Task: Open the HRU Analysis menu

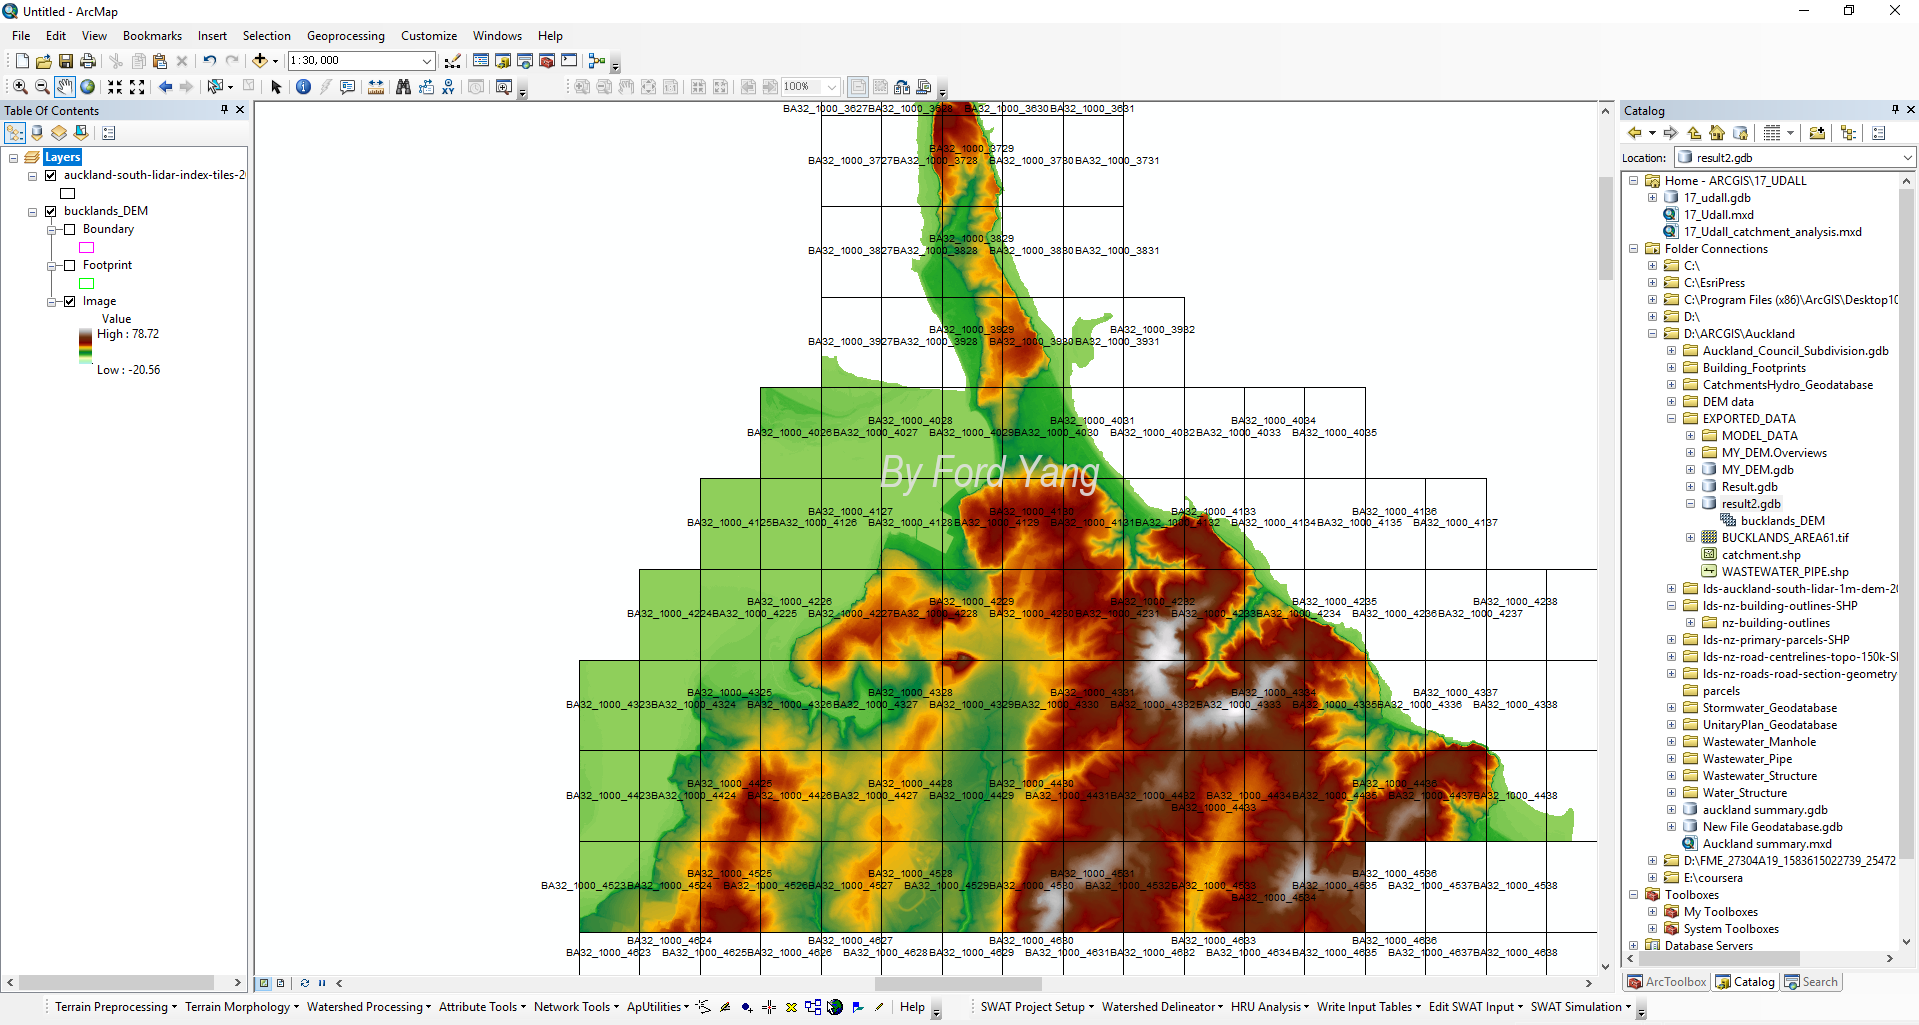Action: point(1270,1007)
